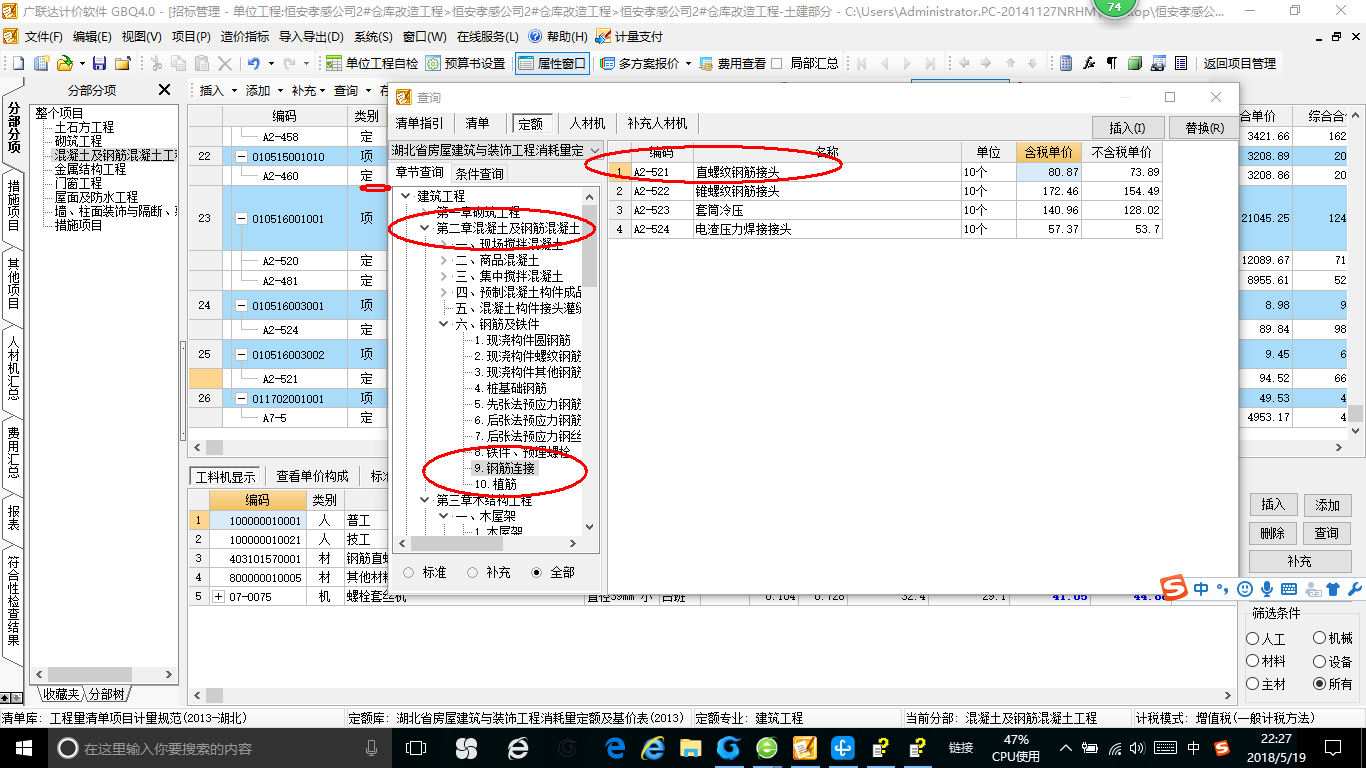Click 替换(R) button in query dialog
This screenshot has width=1366, height=768.
coord(1204,128)
